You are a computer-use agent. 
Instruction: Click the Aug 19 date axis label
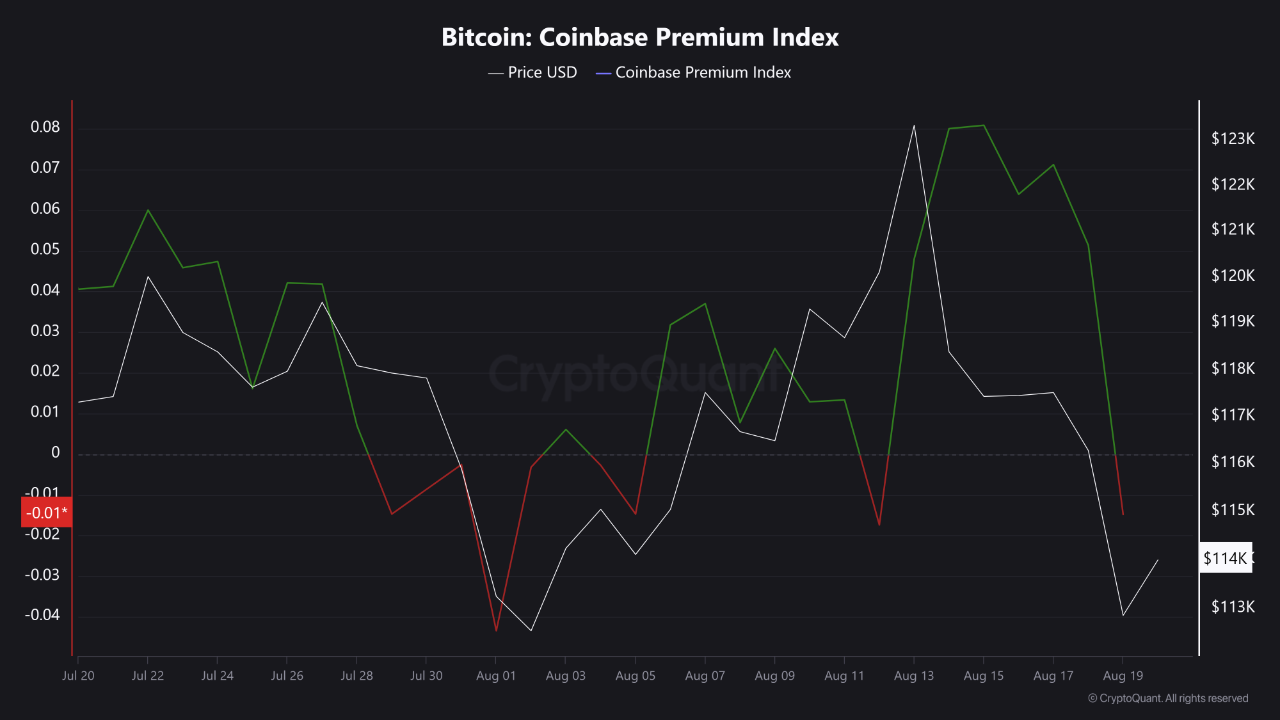pos(1123,676)
